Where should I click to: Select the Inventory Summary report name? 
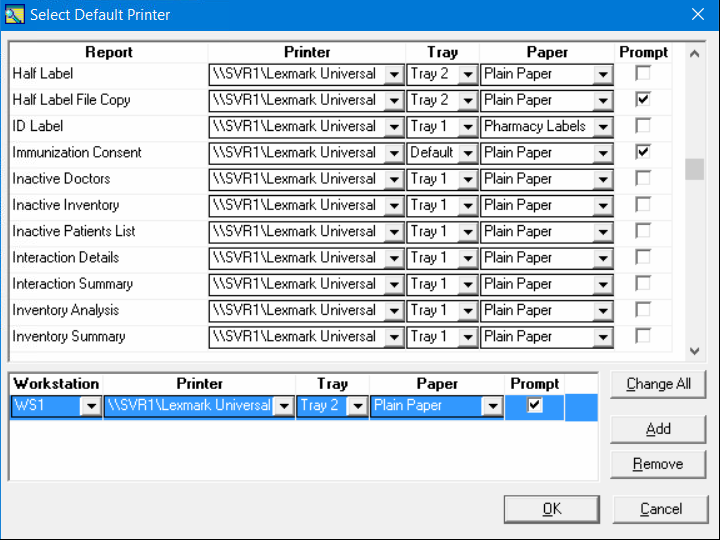pos(69,336)
